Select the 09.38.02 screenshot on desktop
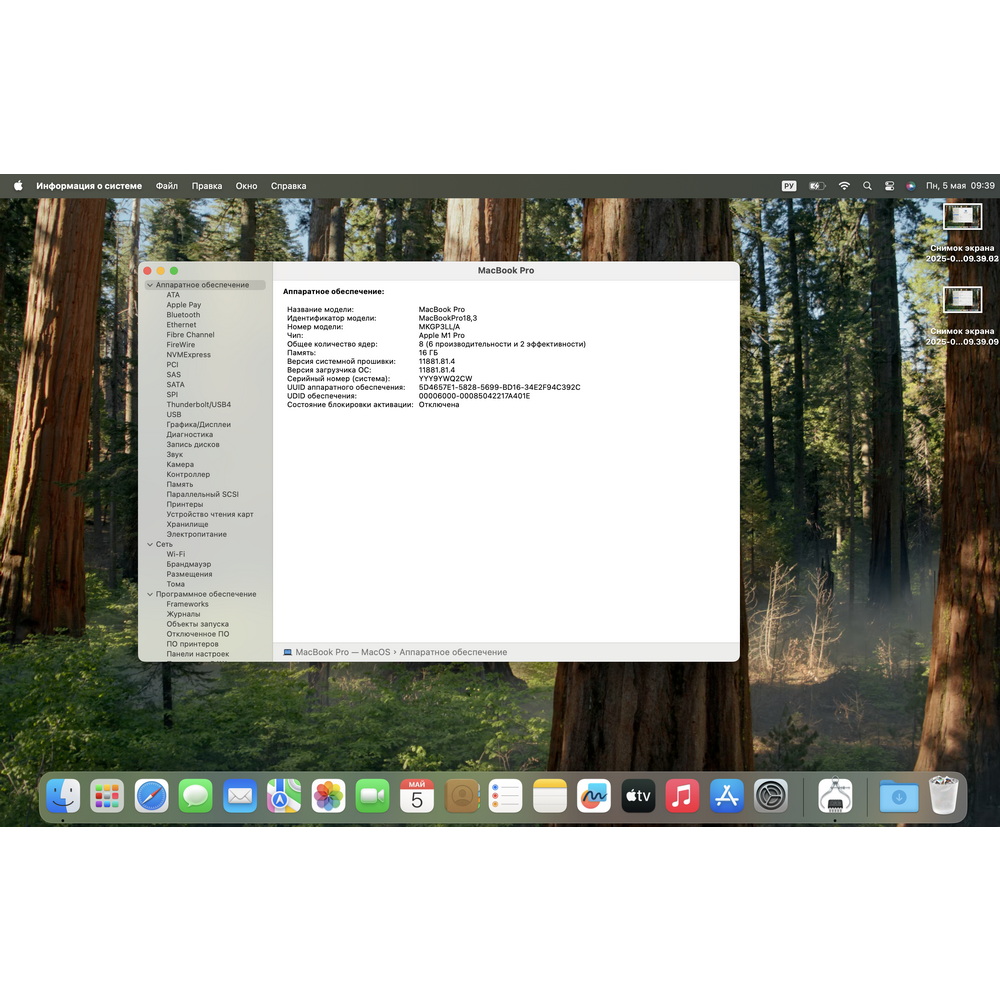Image resolution: width=1000 pixels, height=1000 pixels. pos(962,234)
